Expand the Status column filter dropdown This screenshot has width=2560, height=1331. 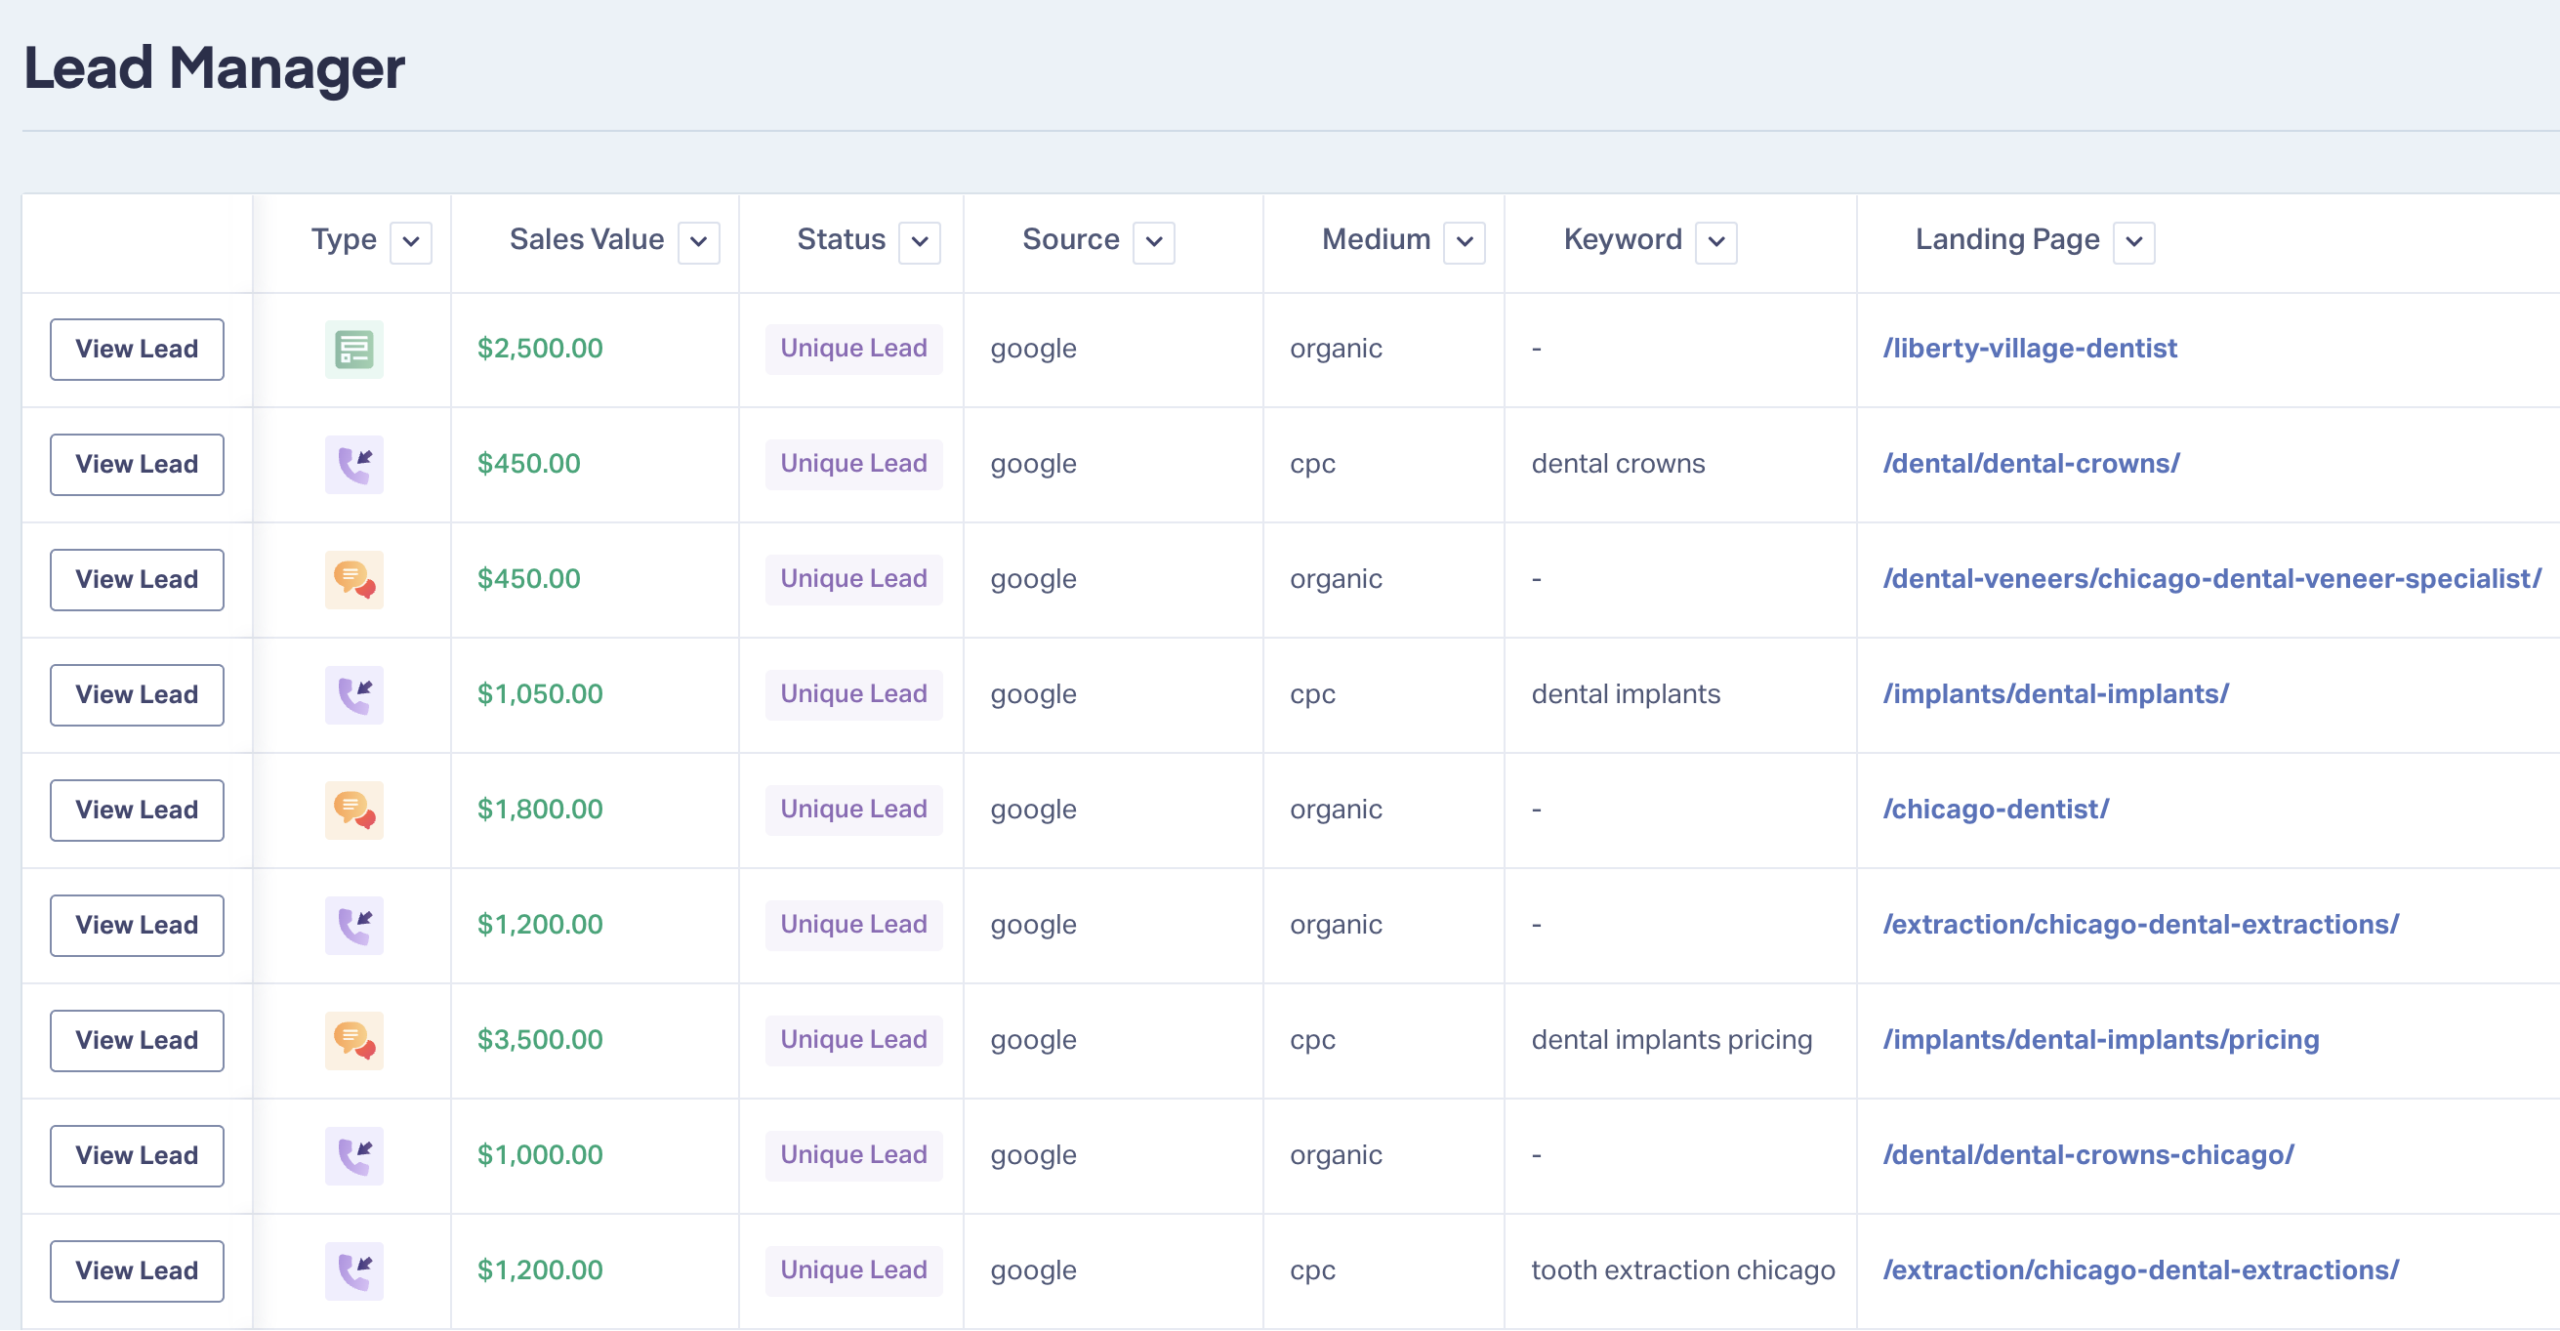pyautogui.click(x=920, y=242)
